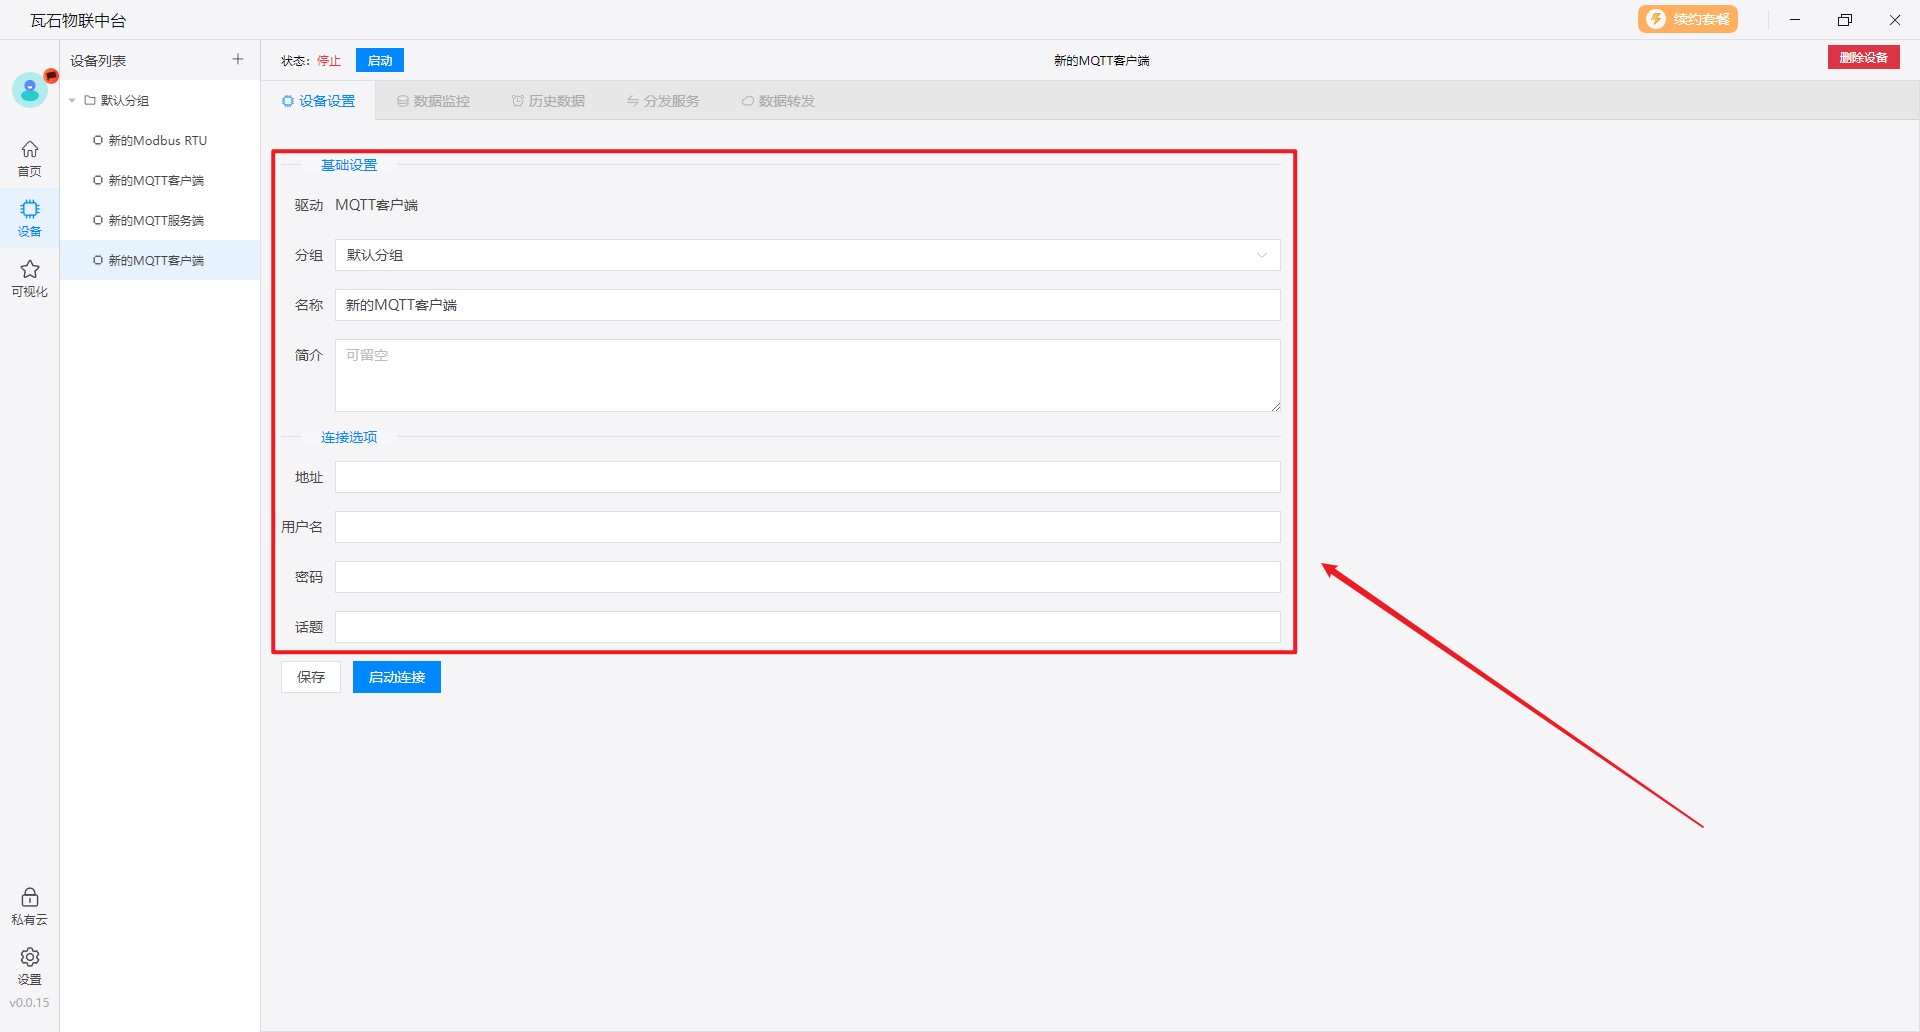Open the 私有云 lock icon
Screen dimensions: 1920x1032
point(30,905)
